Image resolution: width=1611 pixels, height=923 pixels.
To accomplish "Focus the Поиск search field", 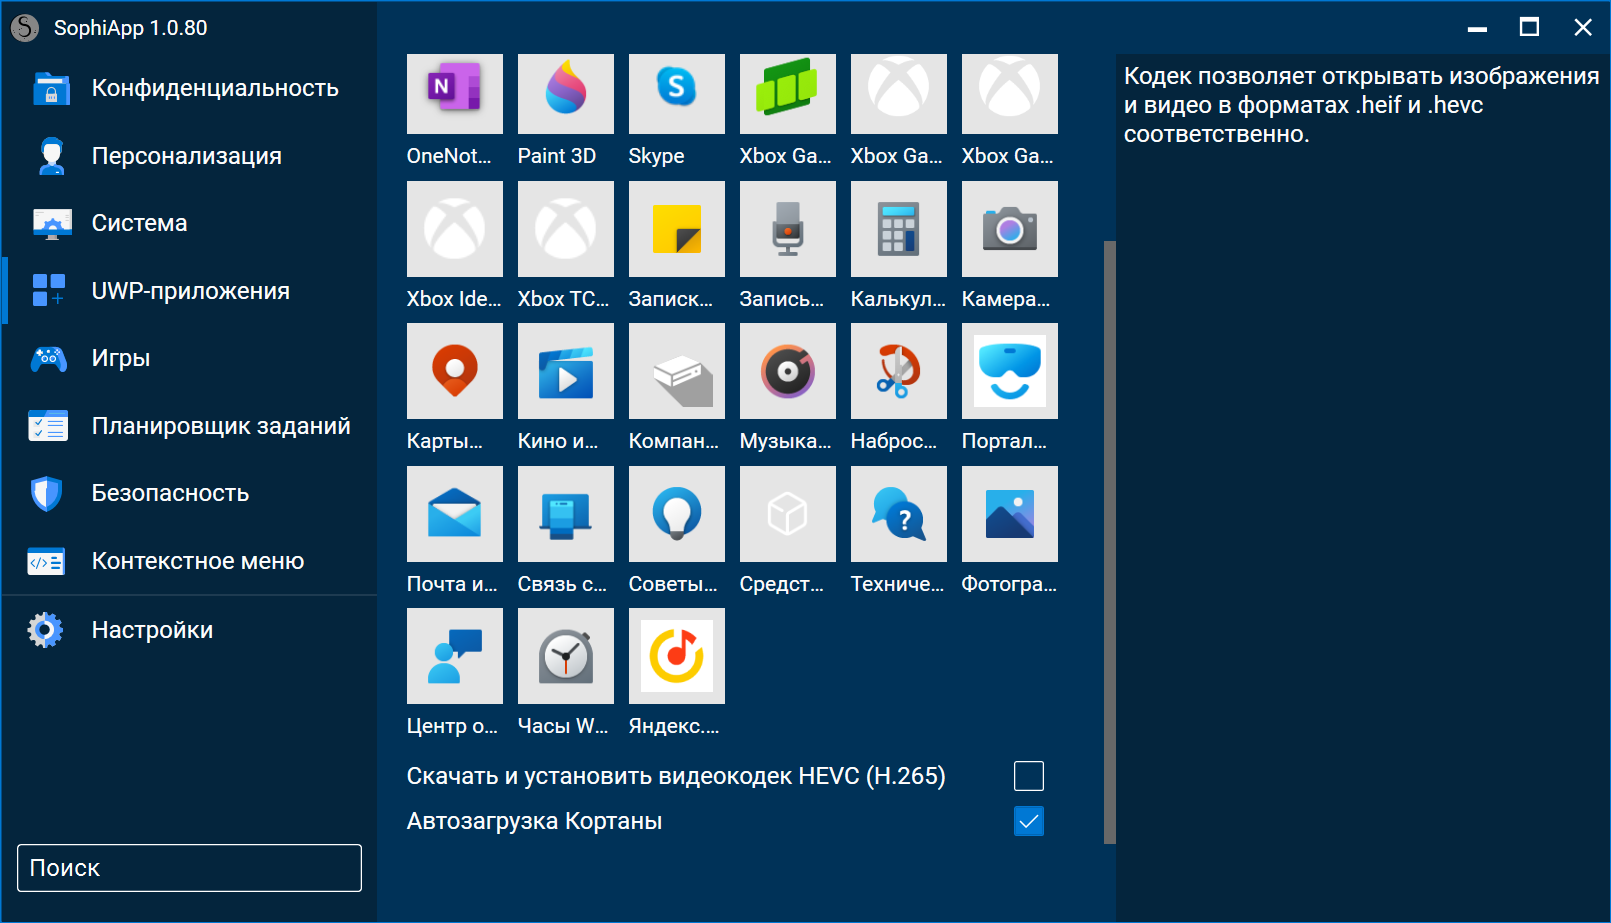I will click(x=189, y=868).
